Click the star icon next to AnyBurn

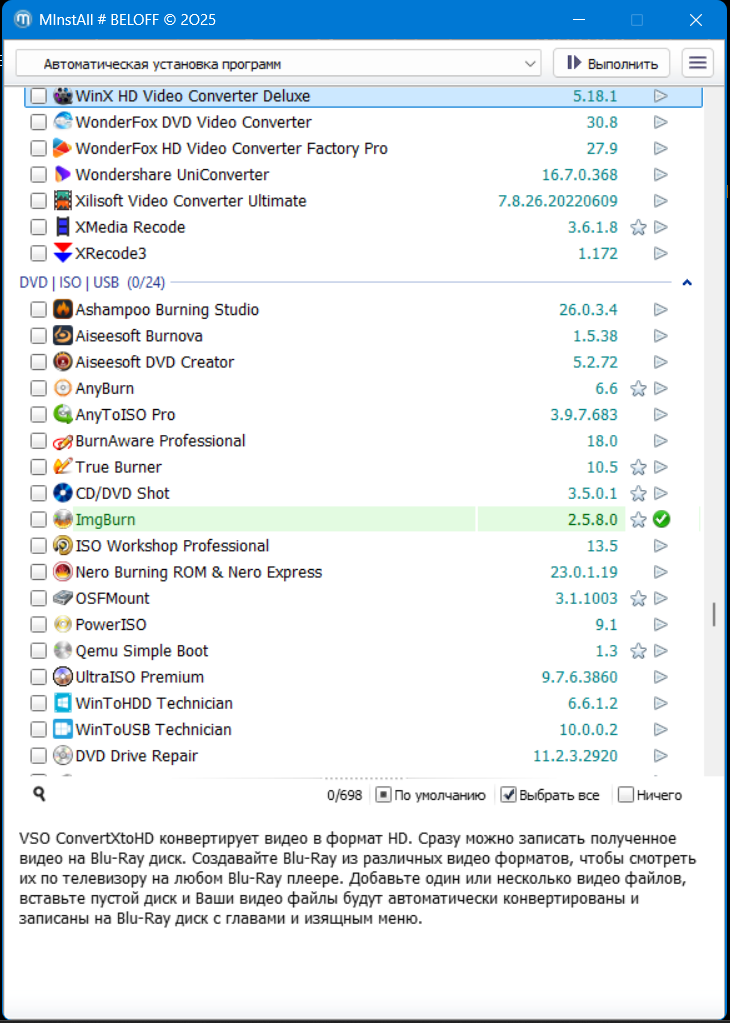(638, 389)
